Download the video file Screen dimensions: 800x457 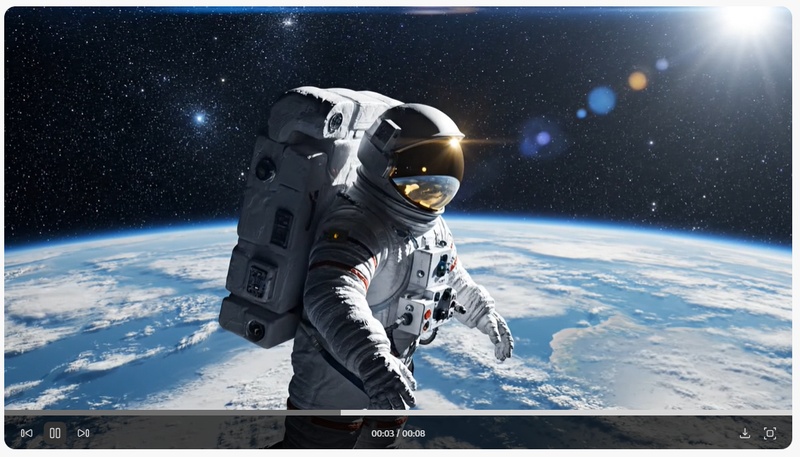(745, 434)
